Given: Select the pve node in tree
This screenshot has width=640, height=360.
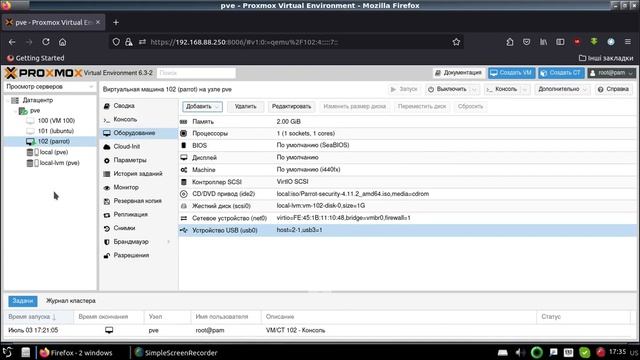Looking at the screenshot, I should [35, 111].
